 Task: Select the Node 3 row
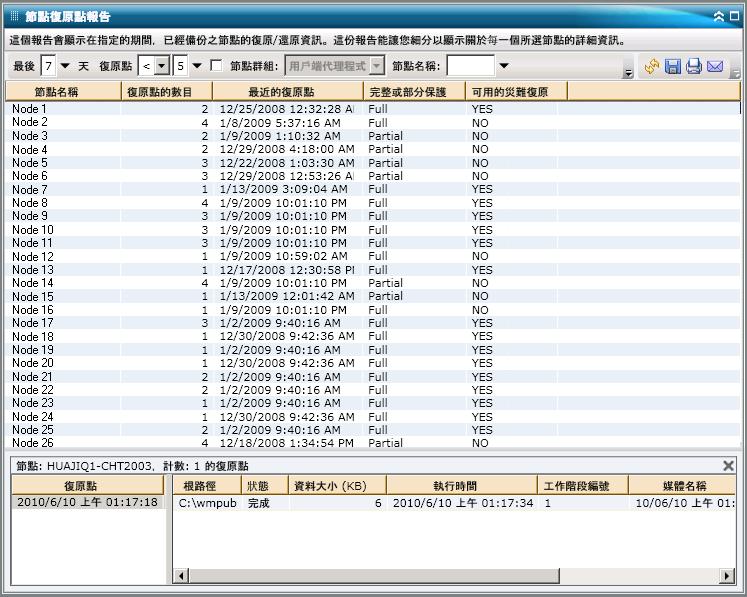pyautogui.click(x=373, y=136)
